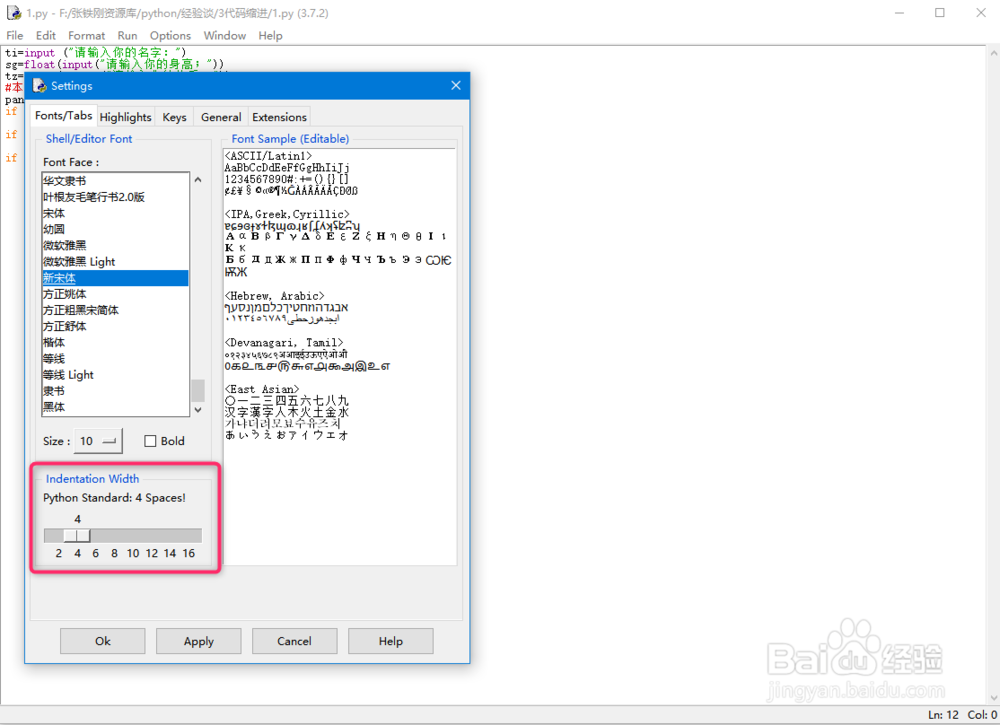Select font 幼圆
This screenshot has width=1000, height=725.
tap(115, 229)
